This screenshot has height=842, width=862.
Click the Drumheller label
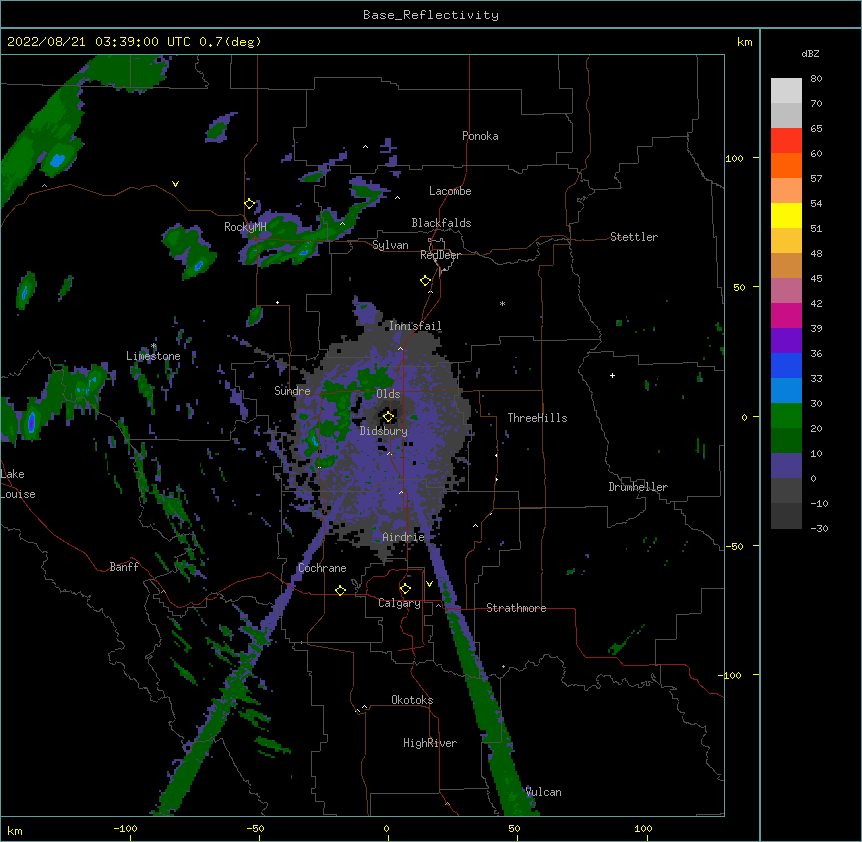pos(638,487)
